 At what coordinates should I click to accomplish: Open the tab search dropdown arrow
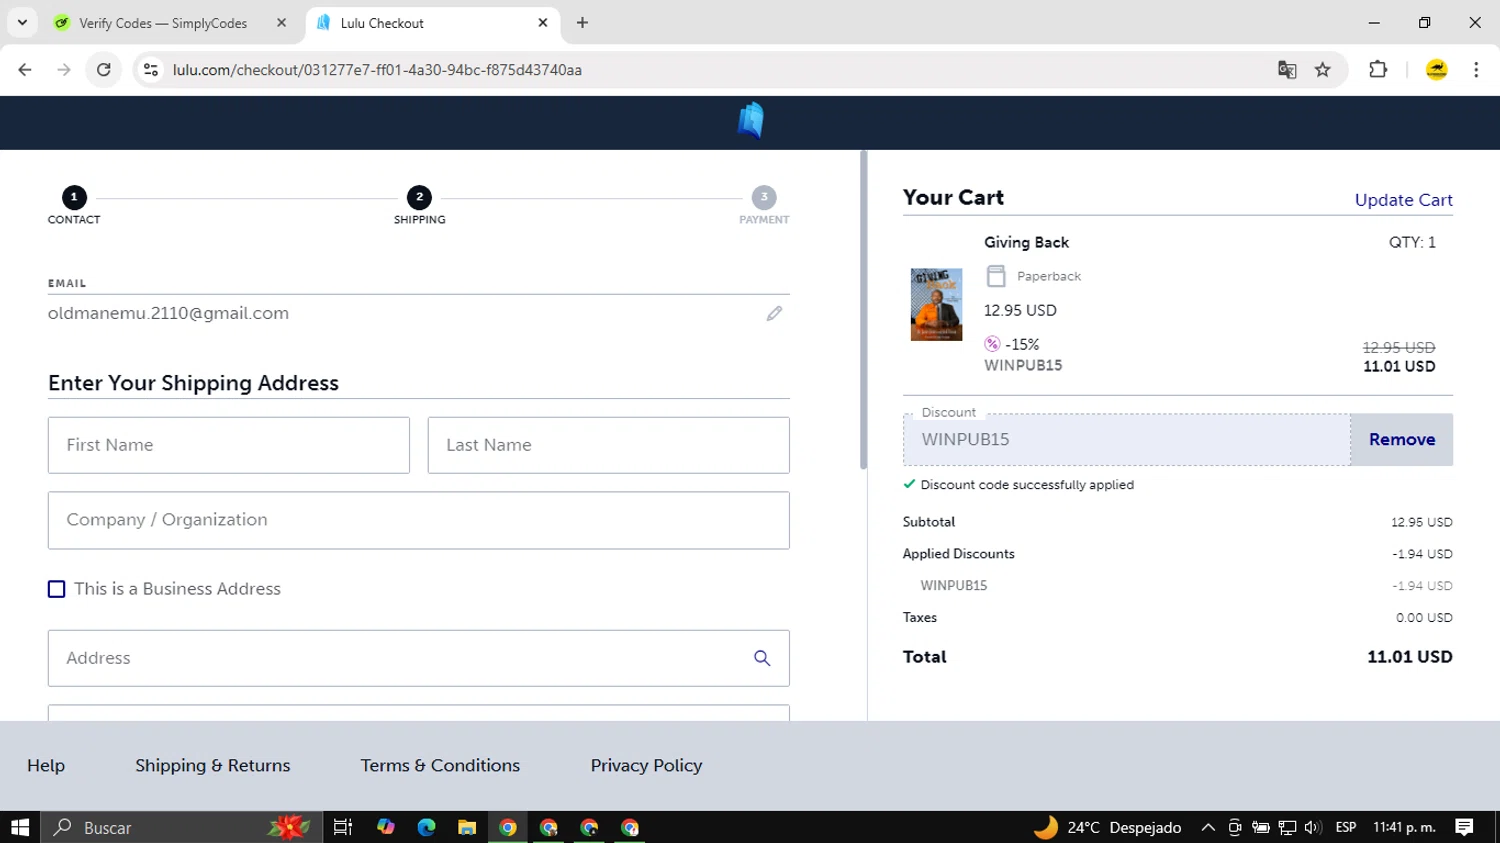(22, 23)
